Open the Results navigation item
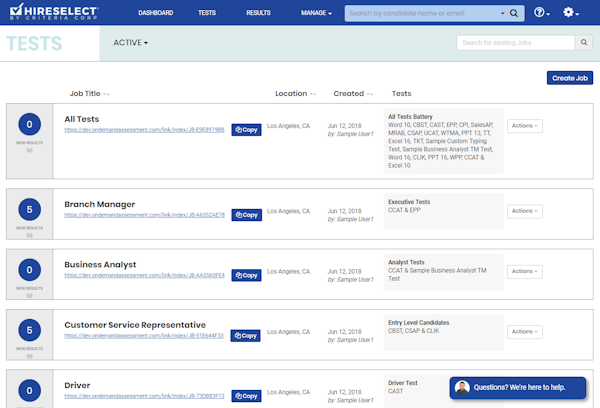 pyautogui.click(x=258, y=13)
